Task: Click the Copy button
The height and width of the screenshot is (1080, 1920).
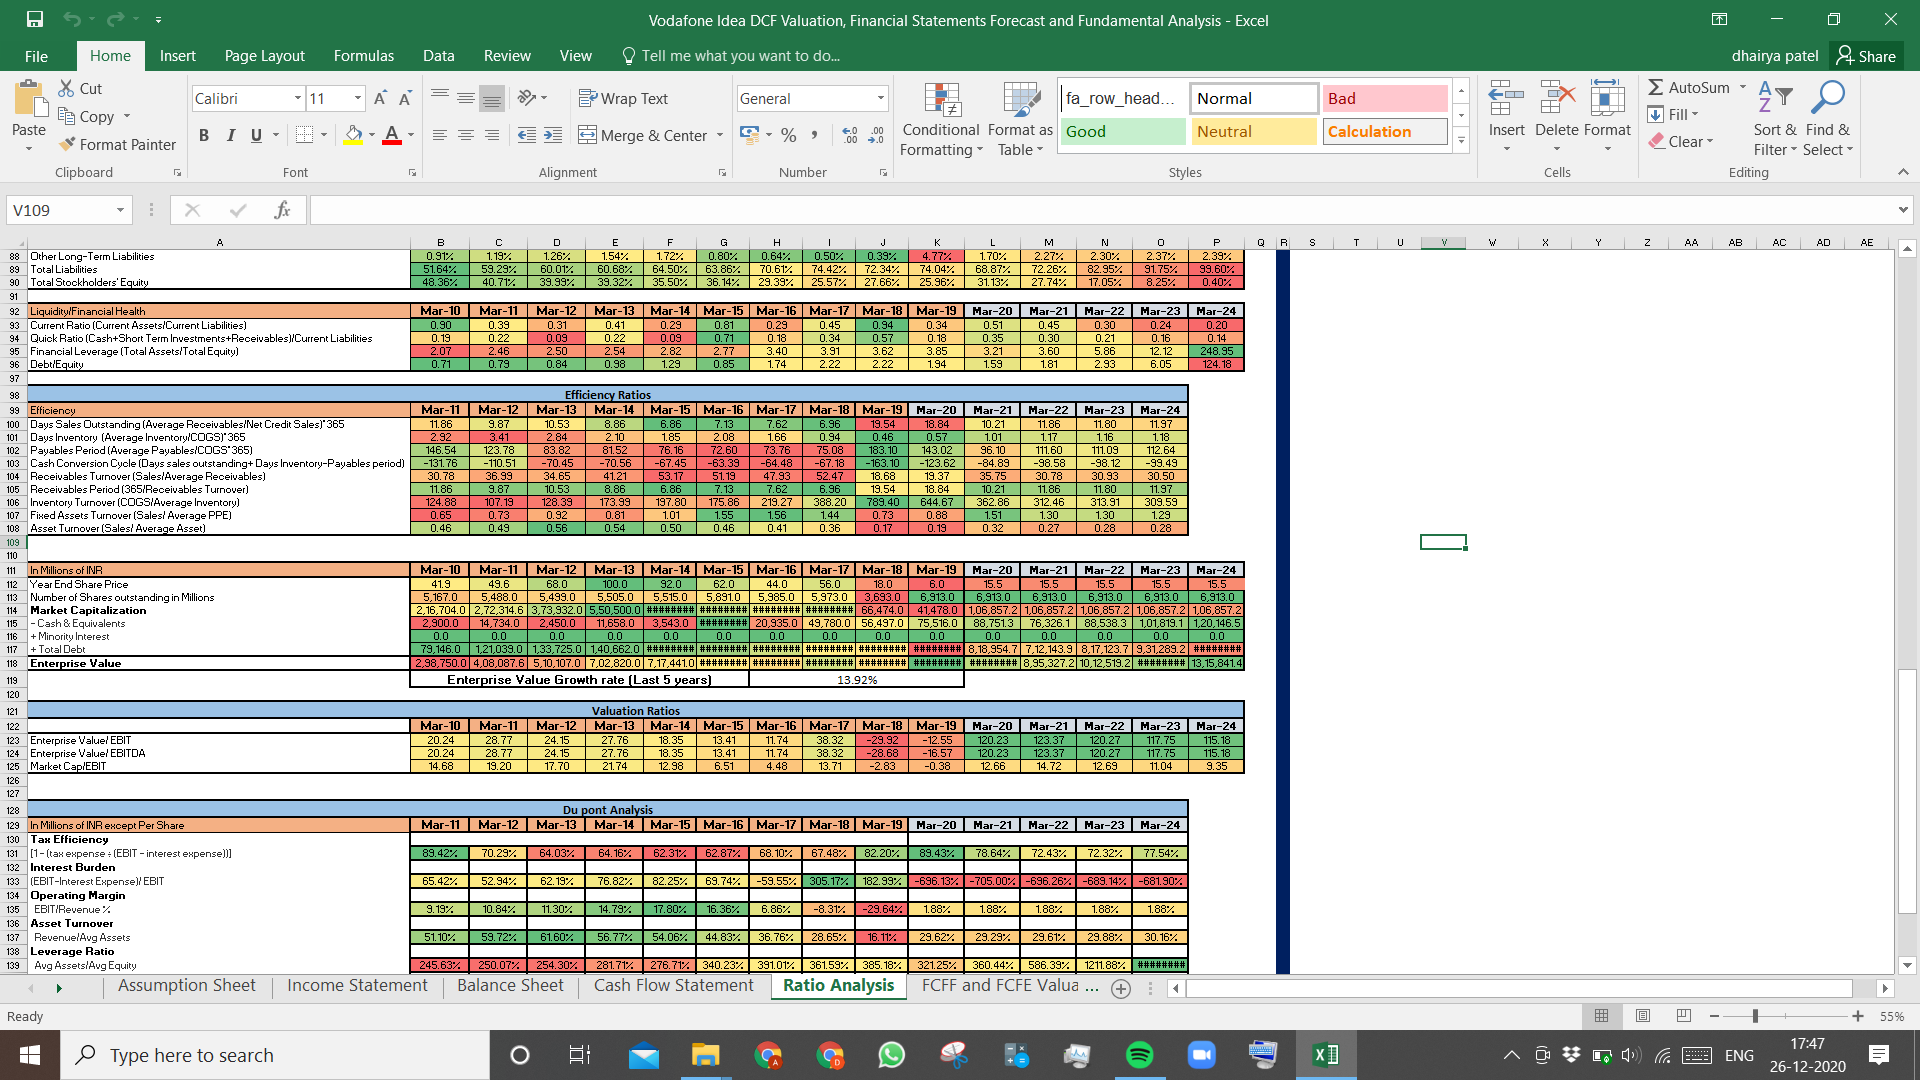Action: click(87, 116)
